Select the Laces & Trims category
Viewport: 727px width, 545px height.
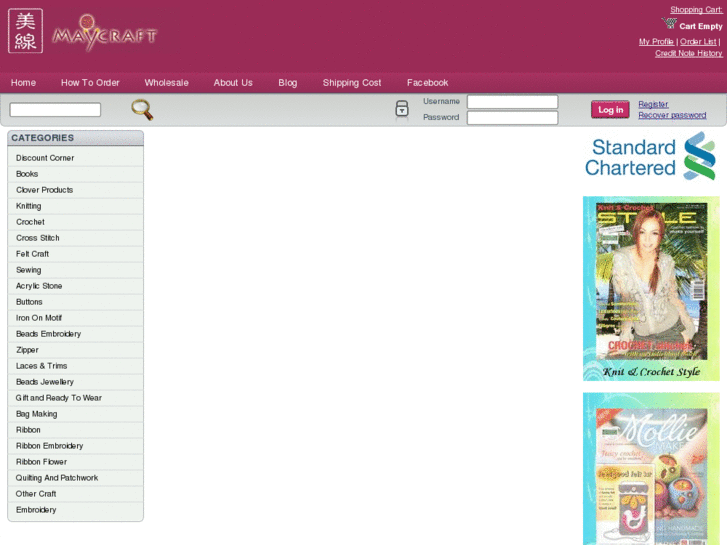(76, 366)
